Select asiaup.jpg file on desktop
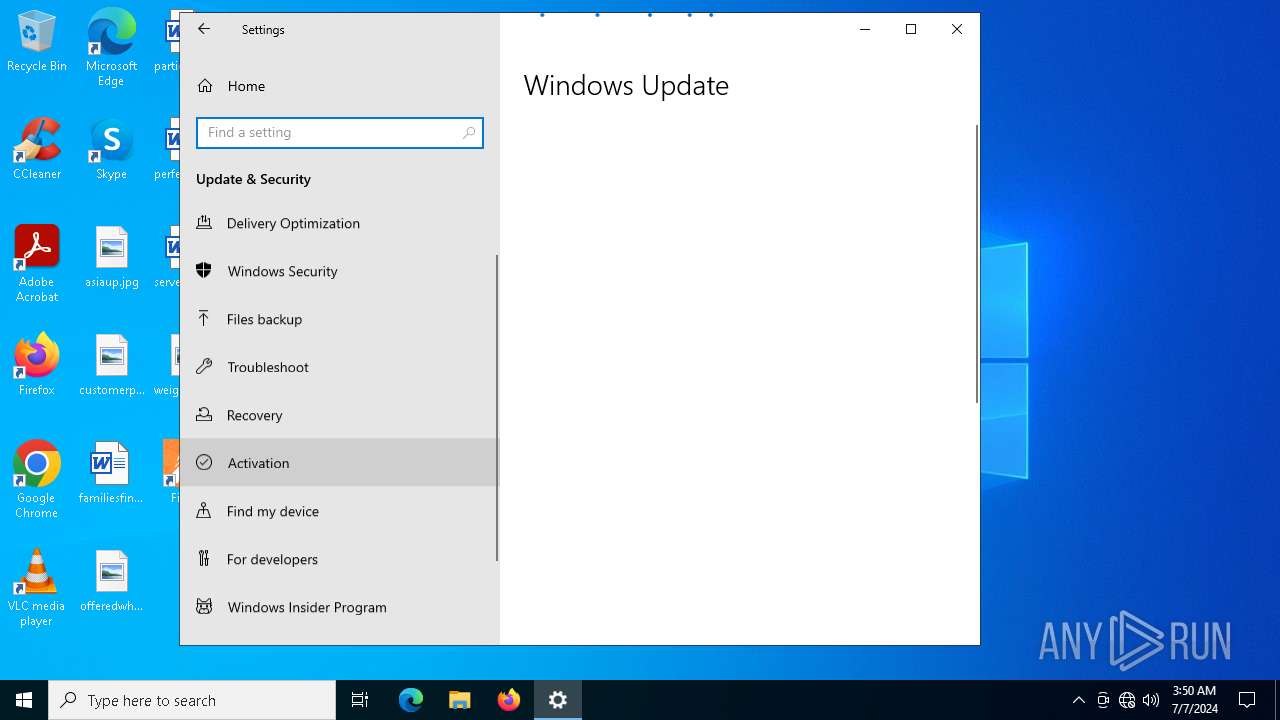The image size is (1280, 720). point(111,257)
